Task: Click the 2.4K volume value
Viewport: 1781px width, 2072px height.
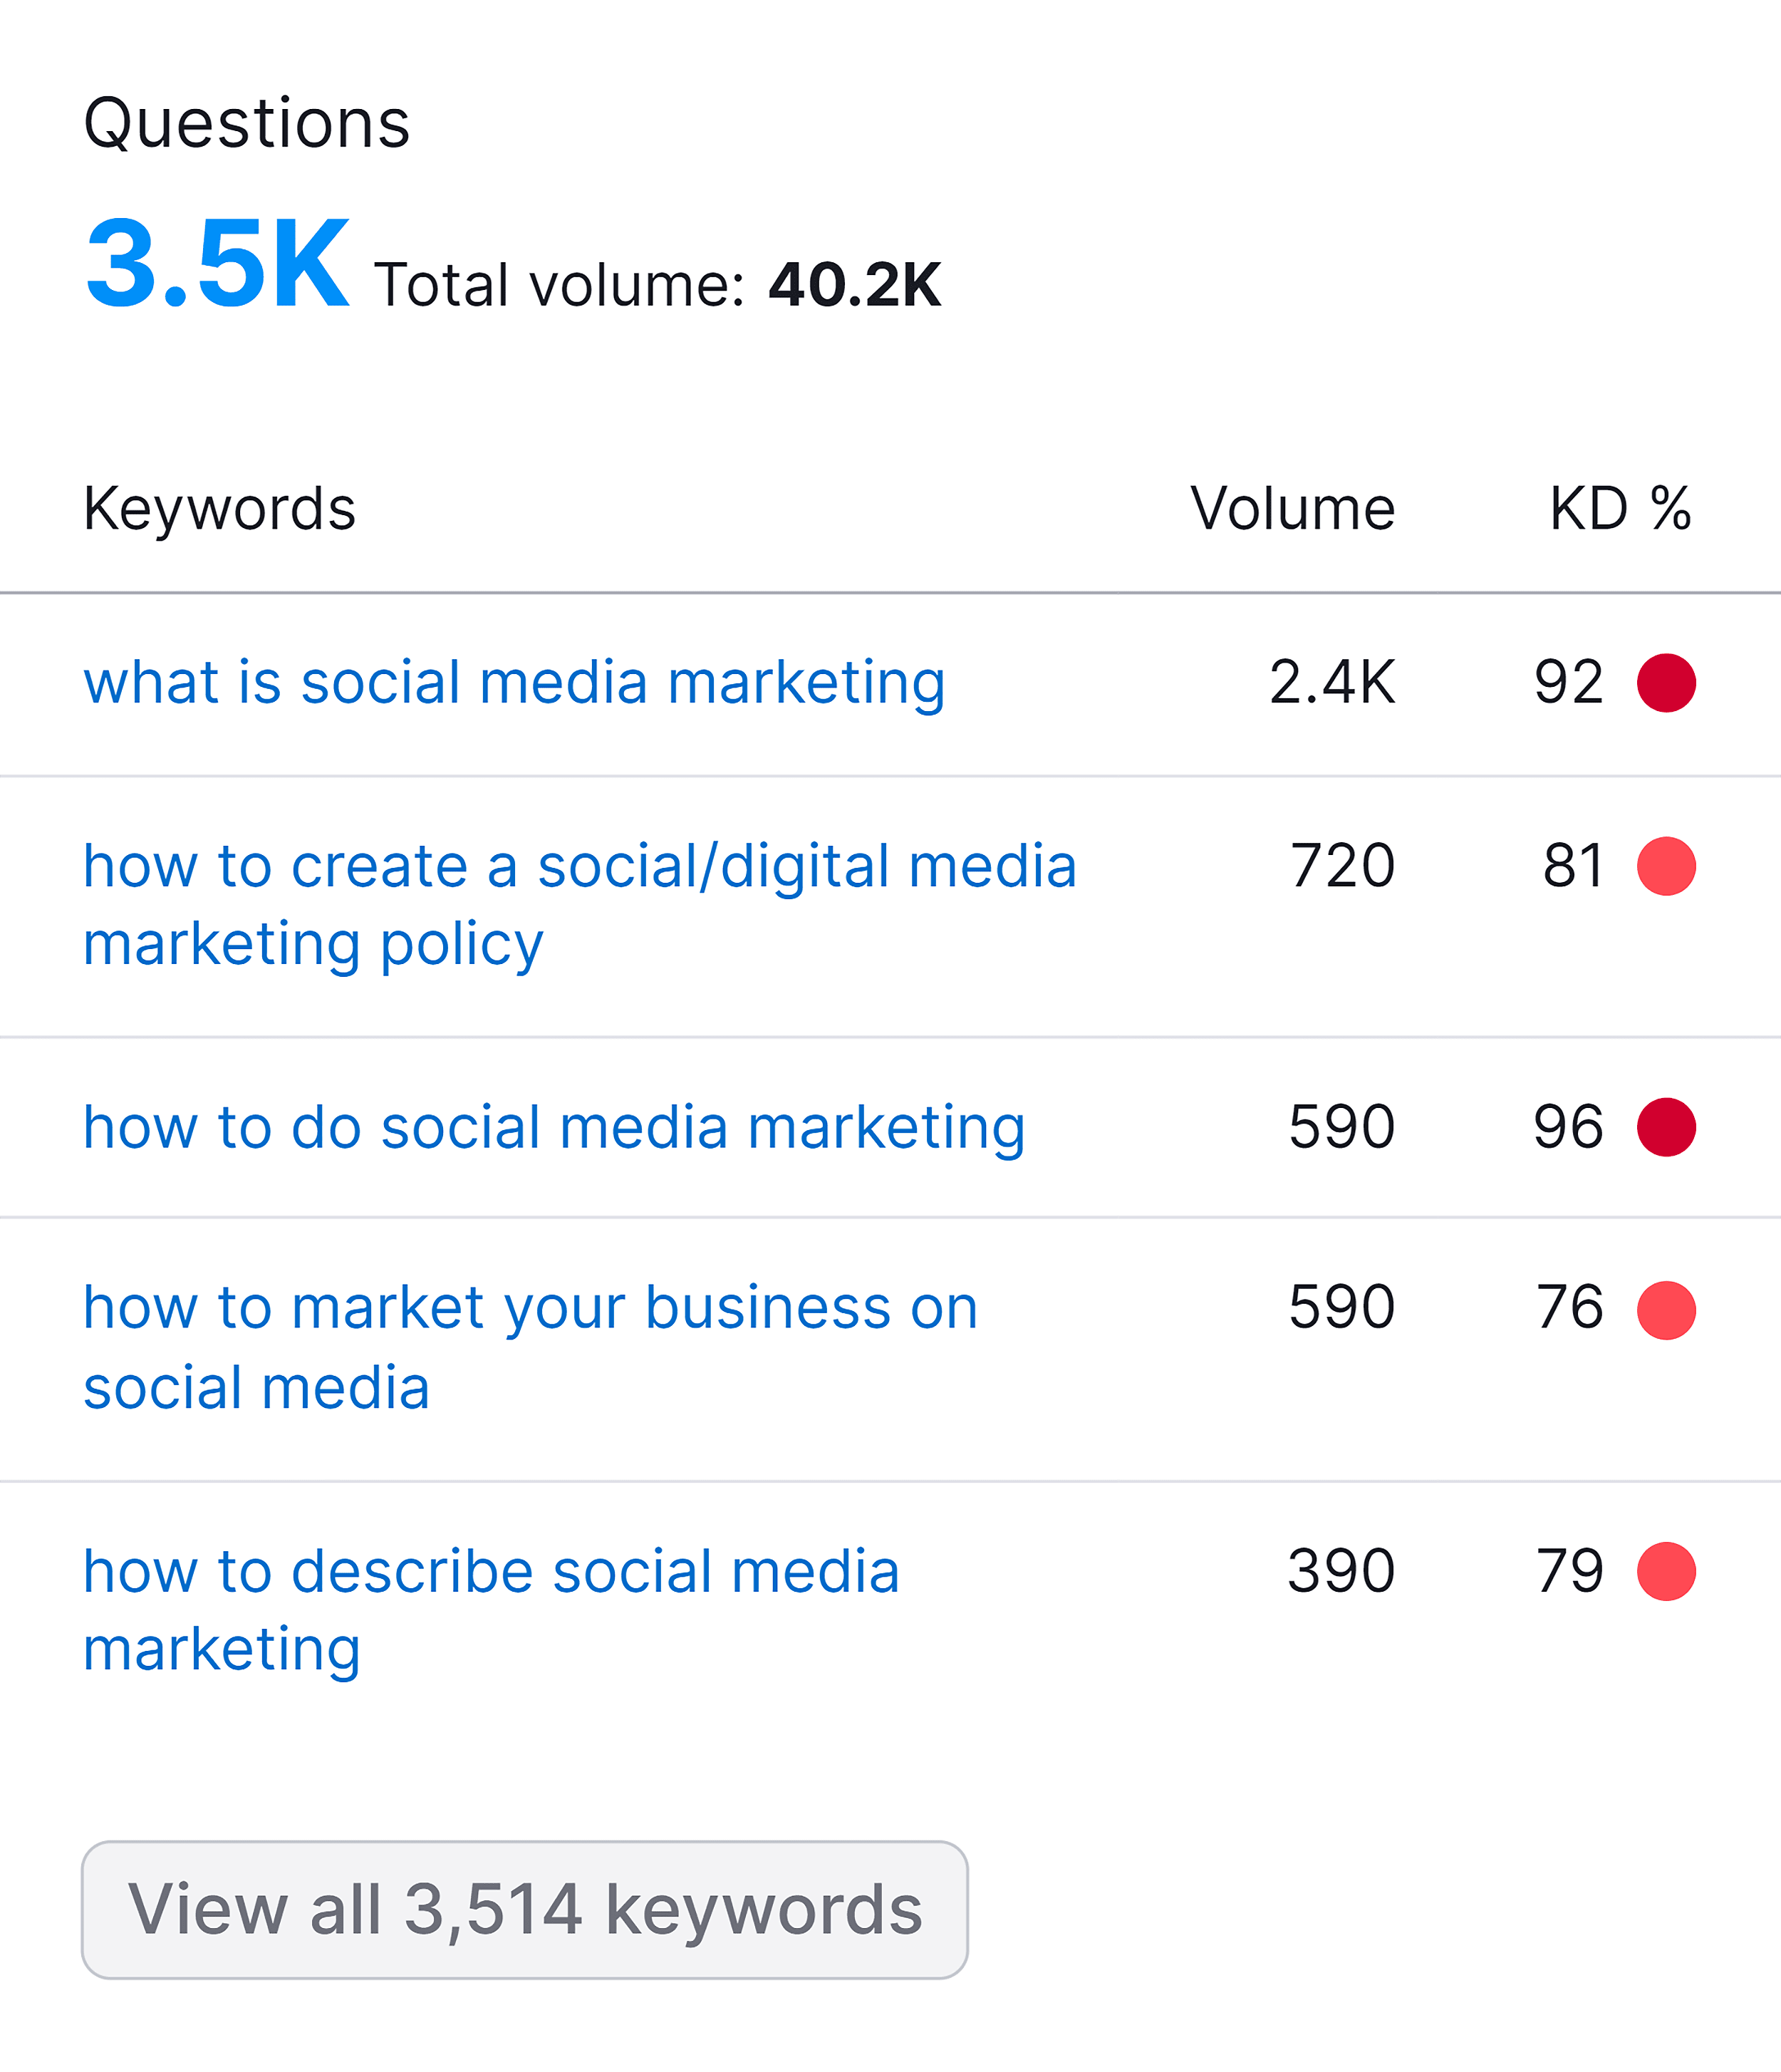Action: (x=1332, y=683)
